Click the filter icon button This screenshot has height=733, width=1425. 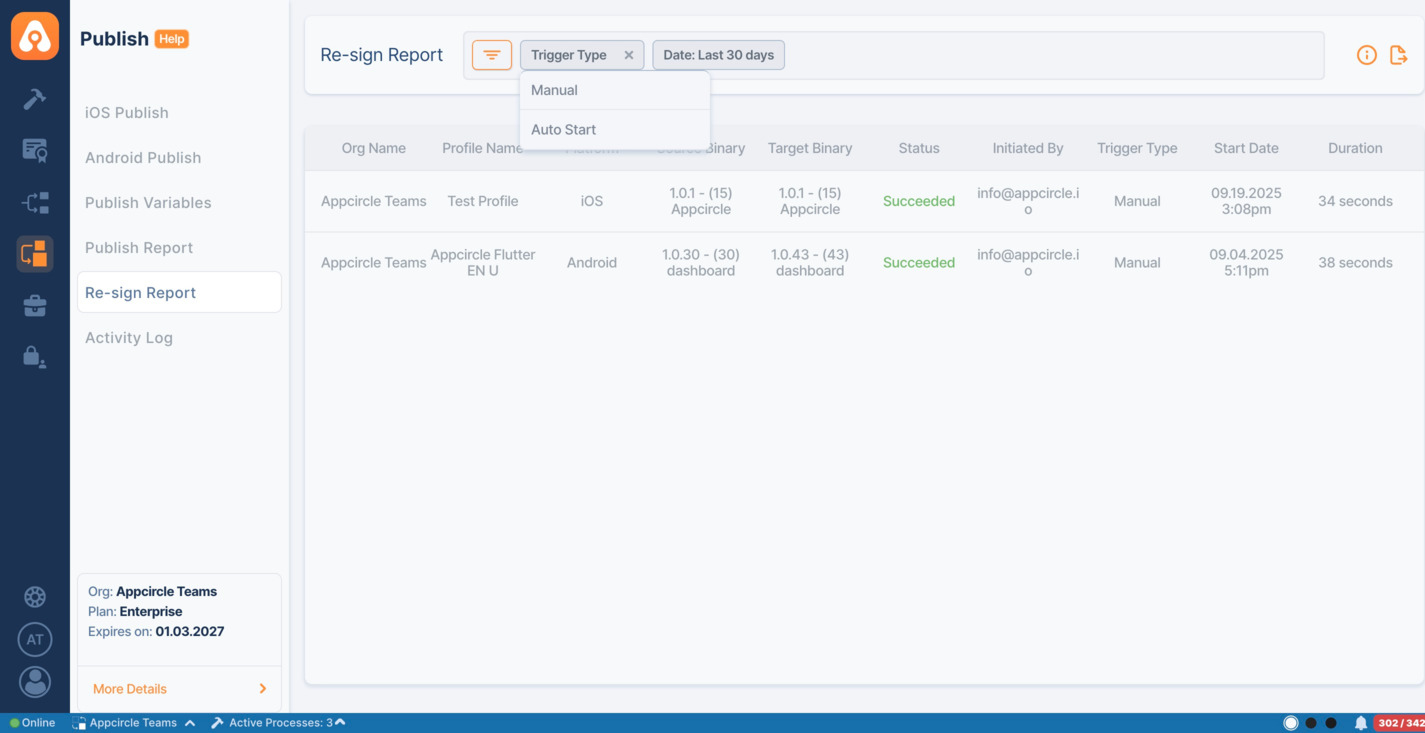pyautogui.click(x=491, y=55)
